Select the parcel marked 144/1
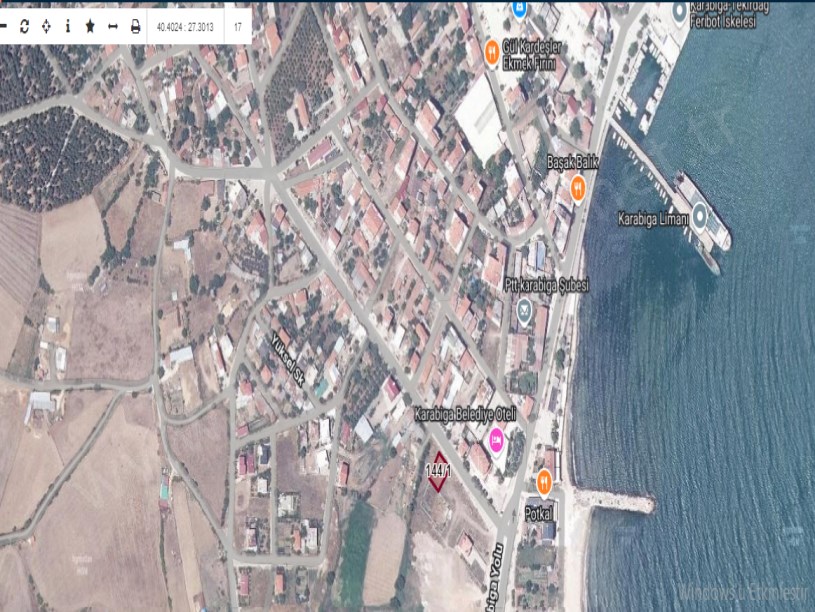 pyautogui.click(x=437, y=471)
